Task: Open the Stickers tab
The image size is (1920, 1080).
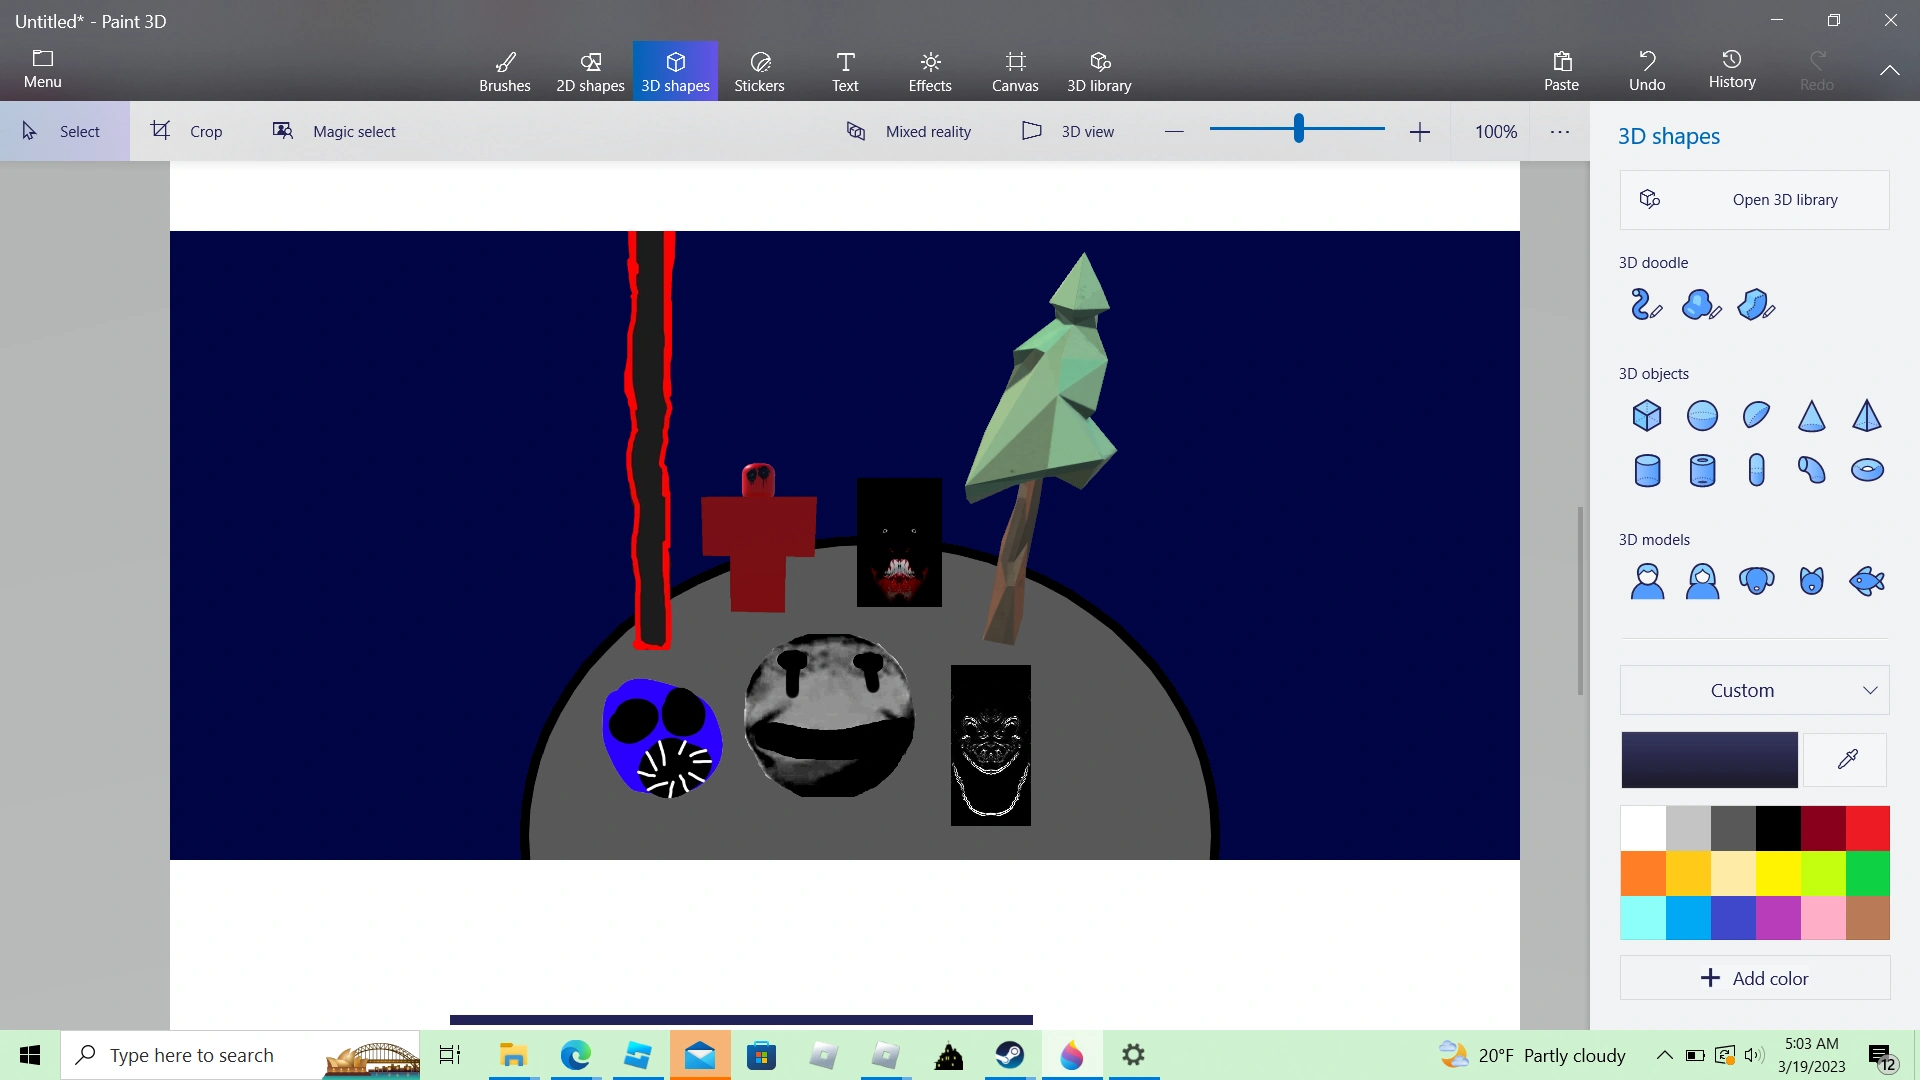Action: click(x=759, y=71)
